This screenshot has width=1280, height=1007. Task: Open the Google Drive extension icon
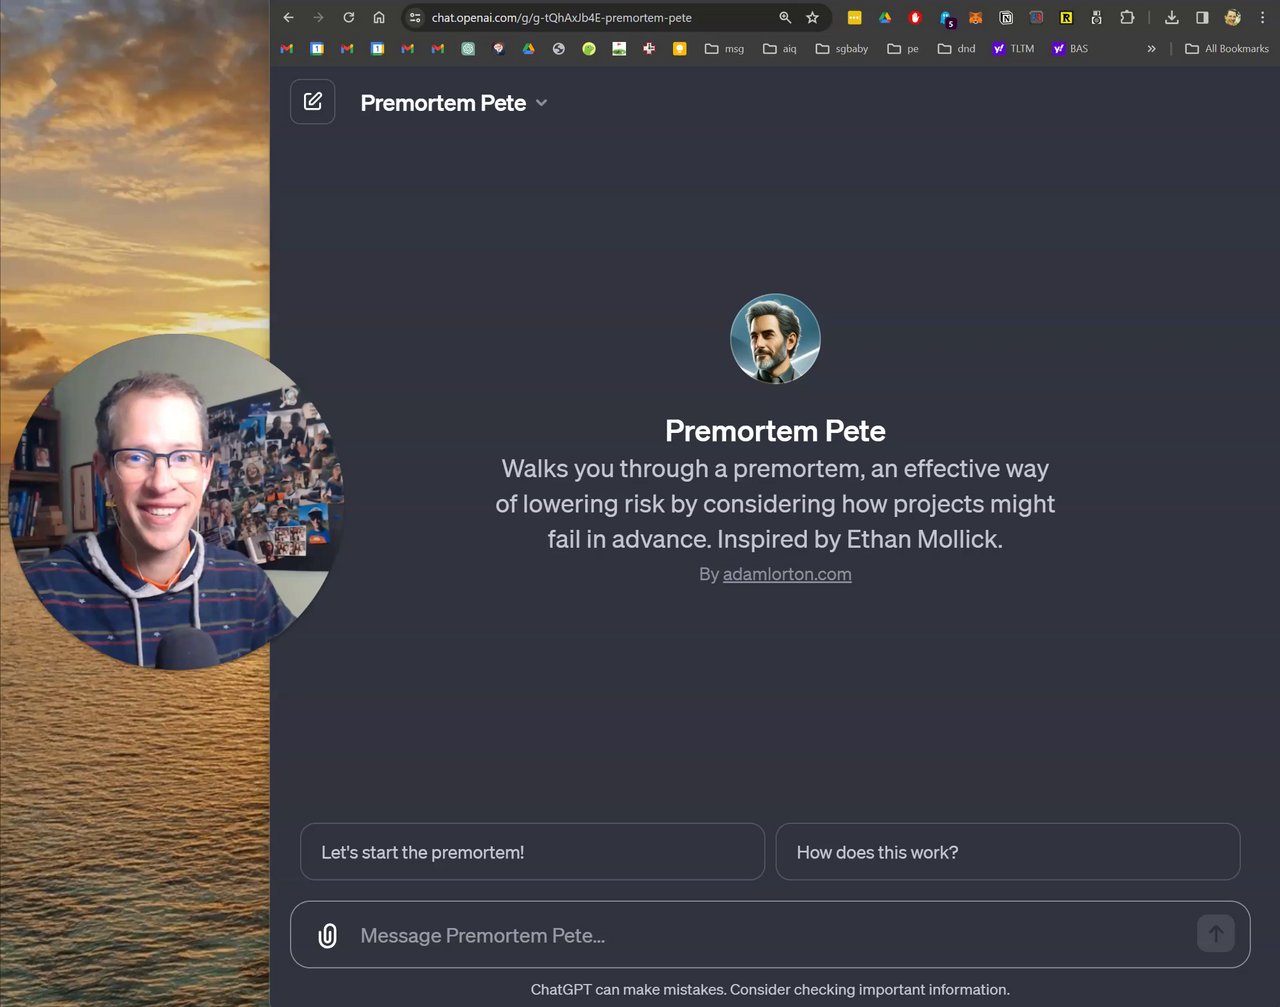click(x=885, y=17)
